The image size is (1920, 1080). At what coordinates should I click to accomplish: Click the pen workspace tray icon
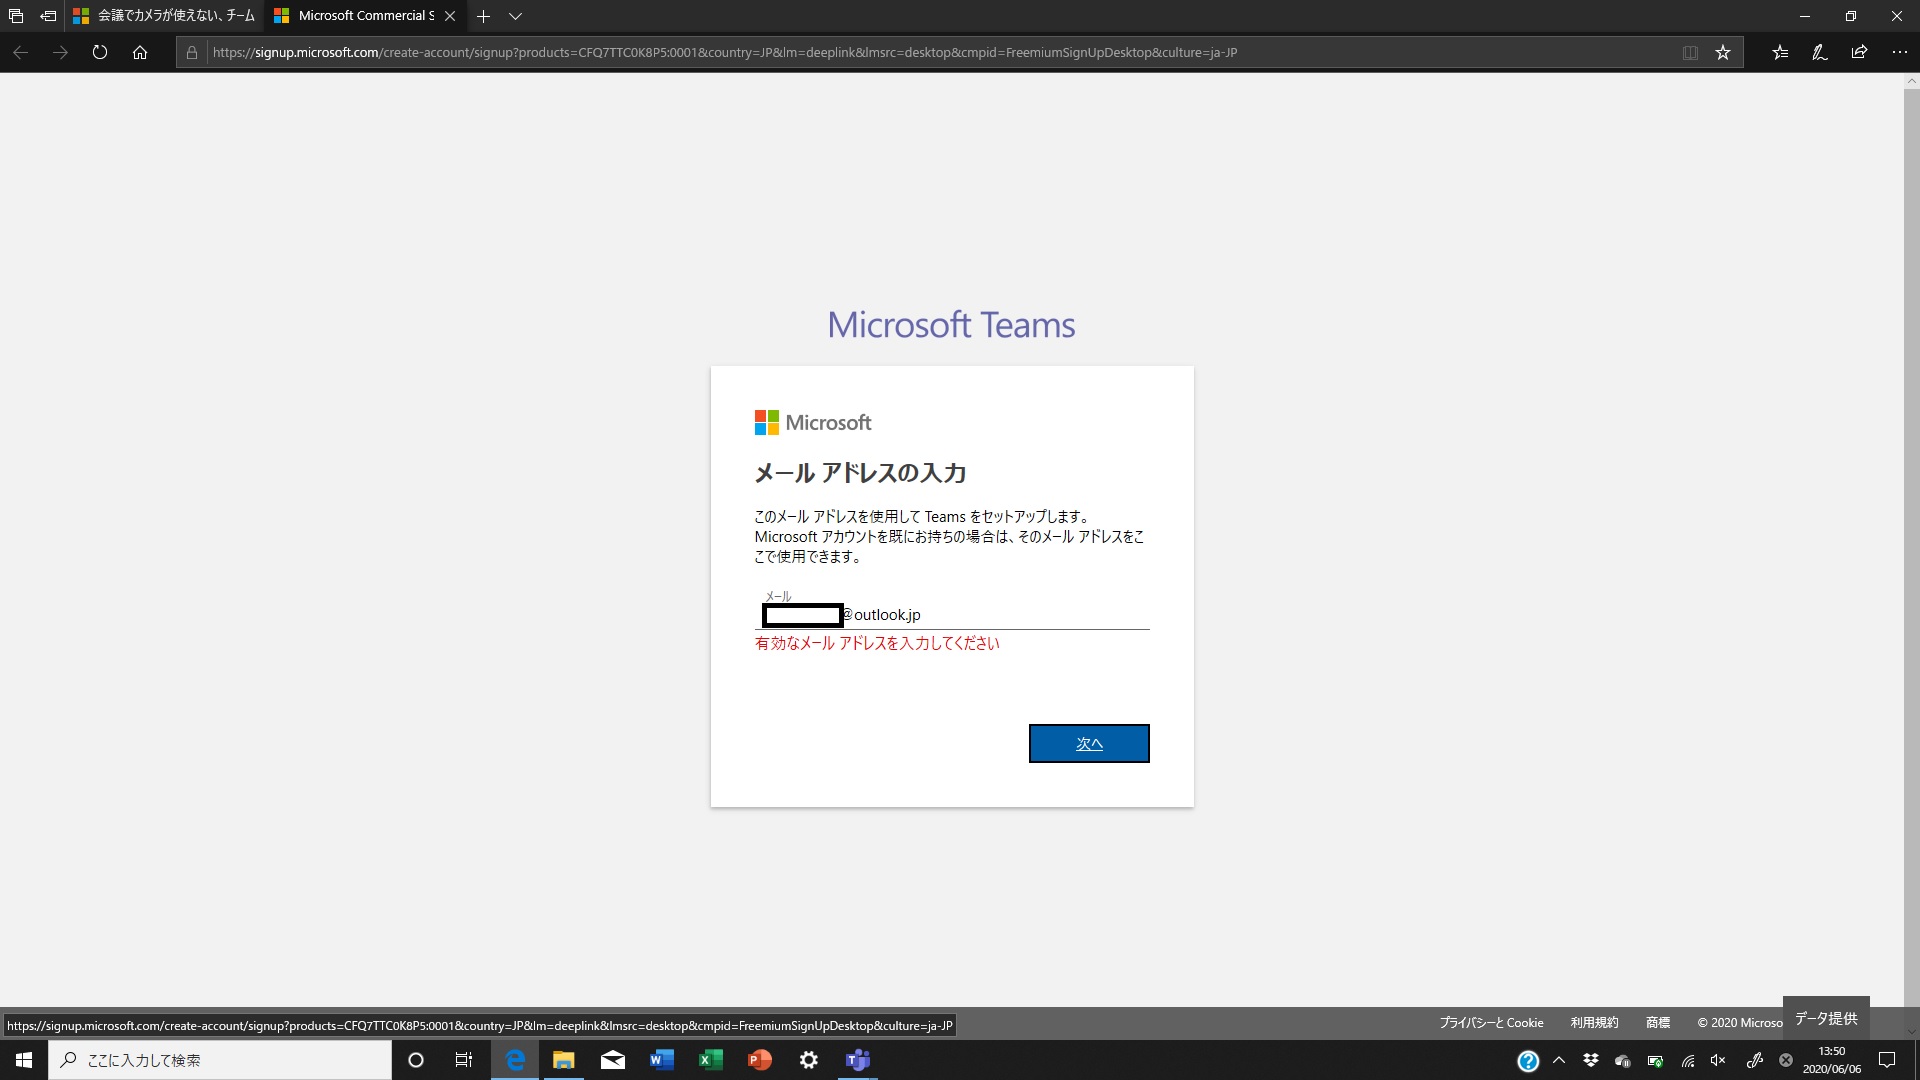1754,1060
